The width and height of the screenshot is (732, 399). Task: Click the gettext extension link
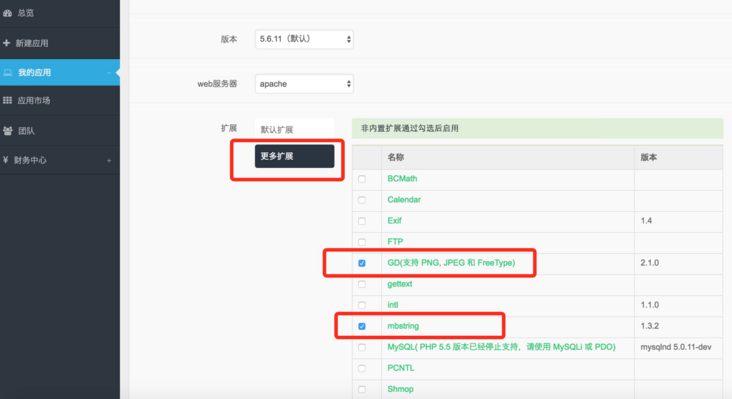coord(400,284)
